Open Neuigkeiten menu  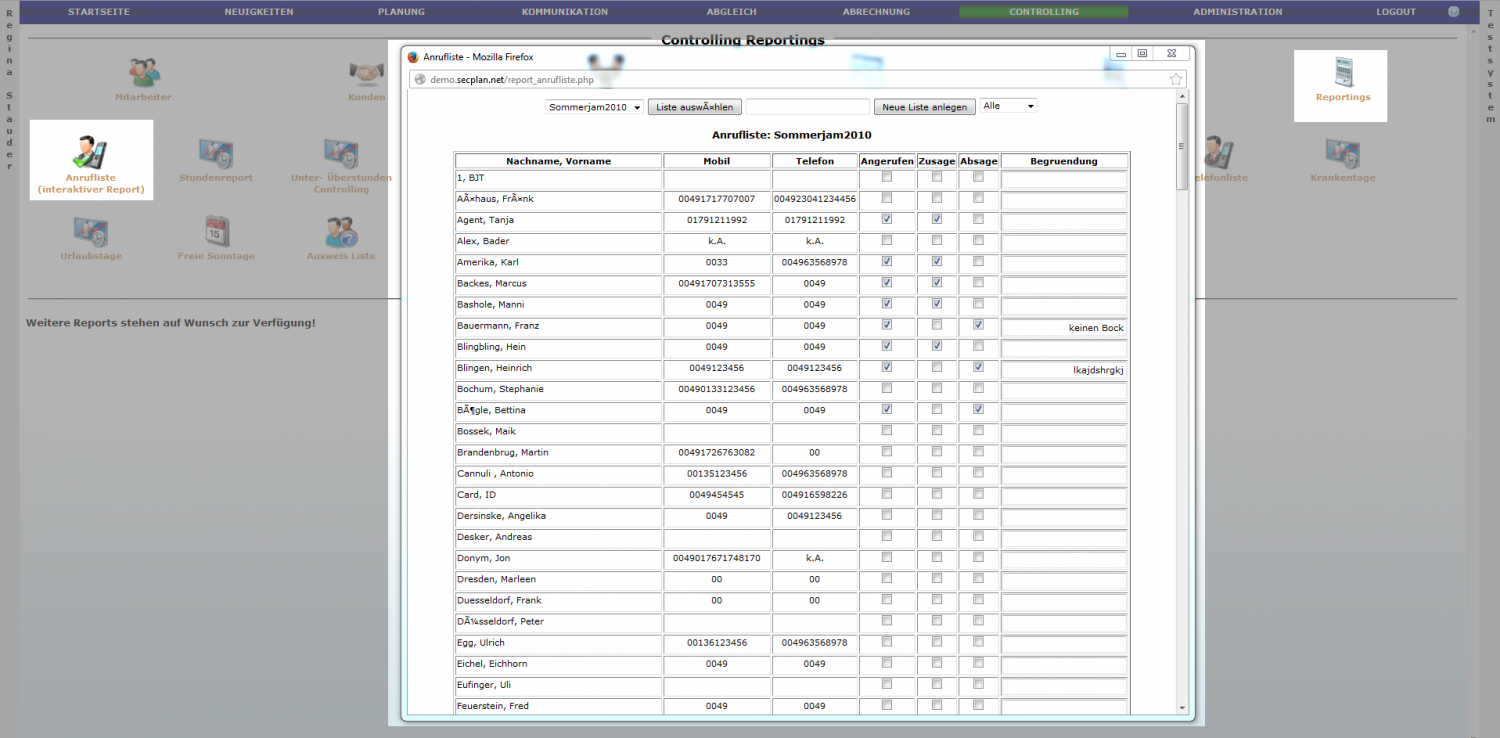259,12
